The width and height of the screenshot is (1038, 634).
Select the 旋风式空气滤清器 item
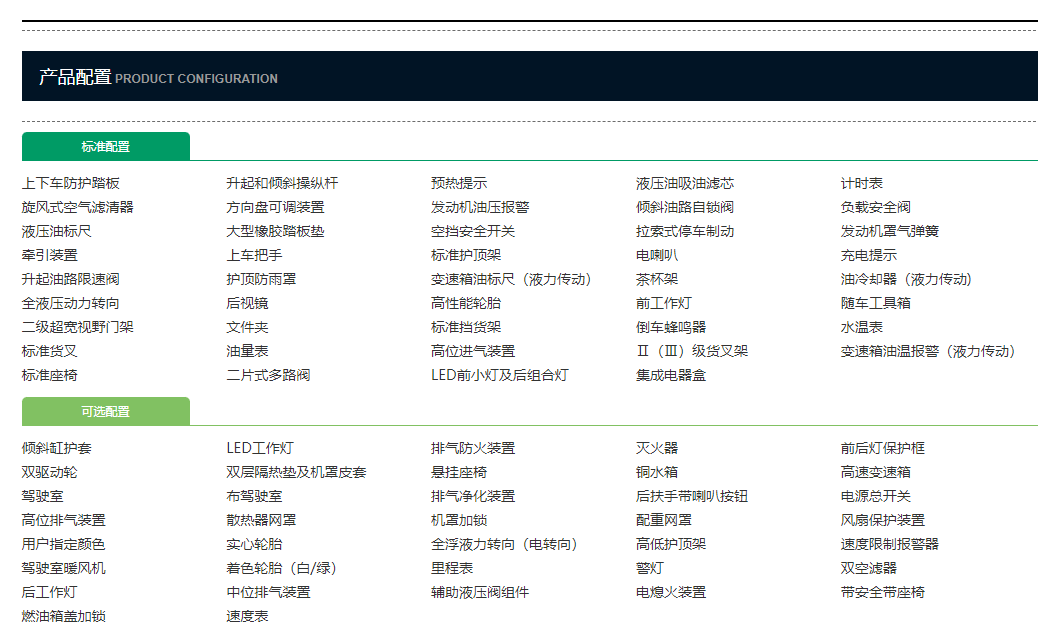tap(78, 207)
